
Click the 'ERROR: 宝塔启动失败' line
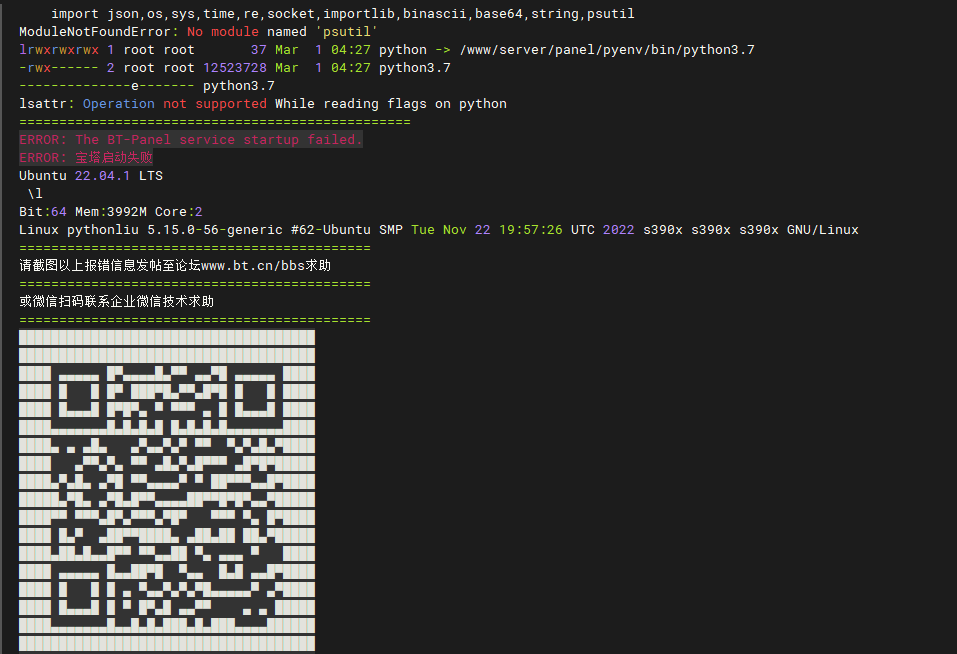[x=85, y=157]
